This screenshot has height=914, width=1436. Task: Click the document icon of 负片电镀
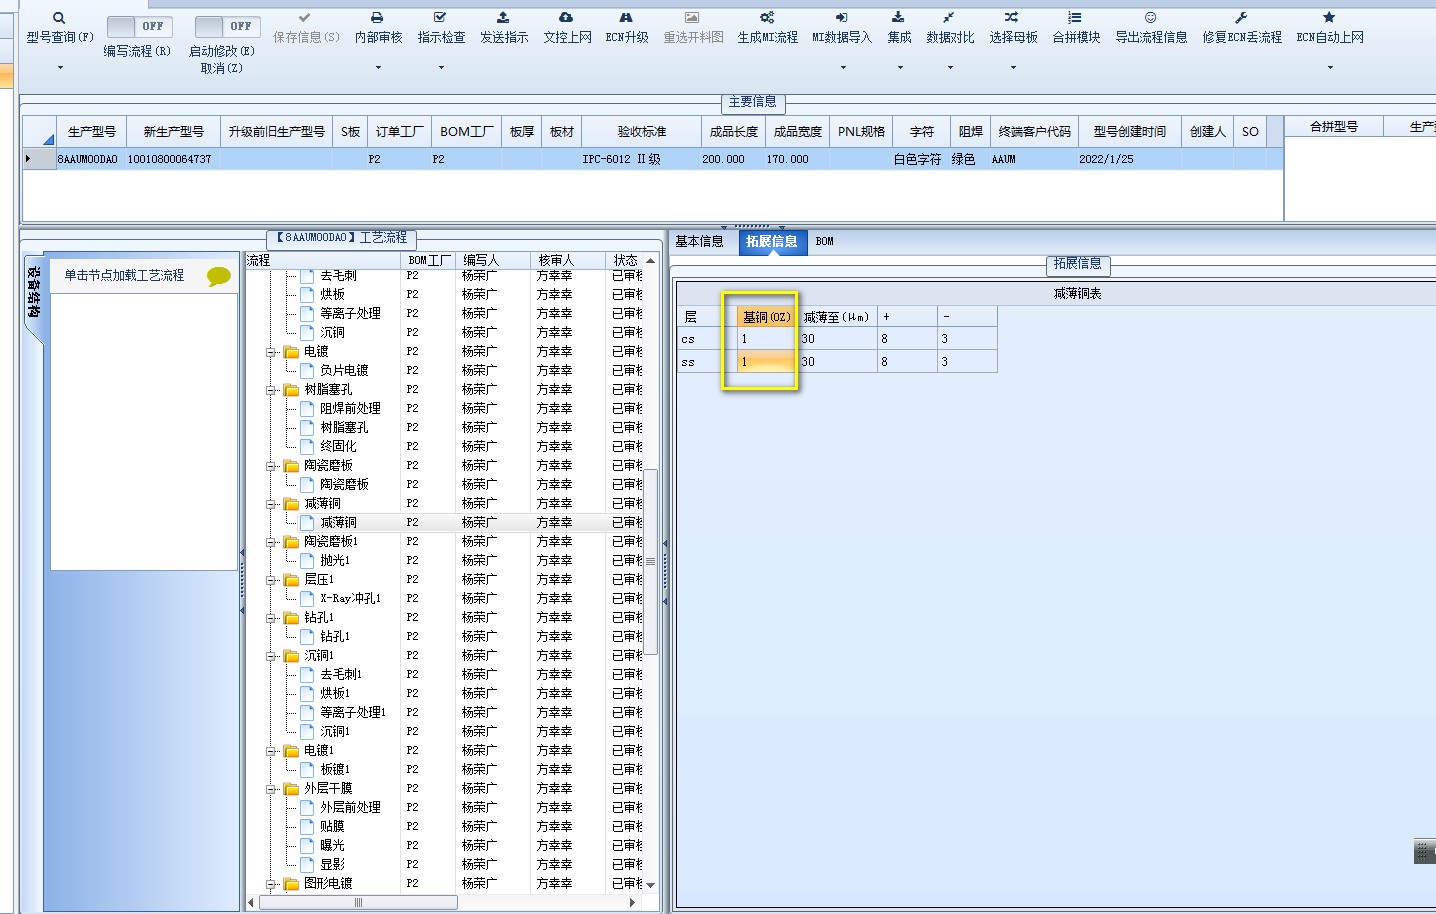pyautogui.click(x=308, y=371)
